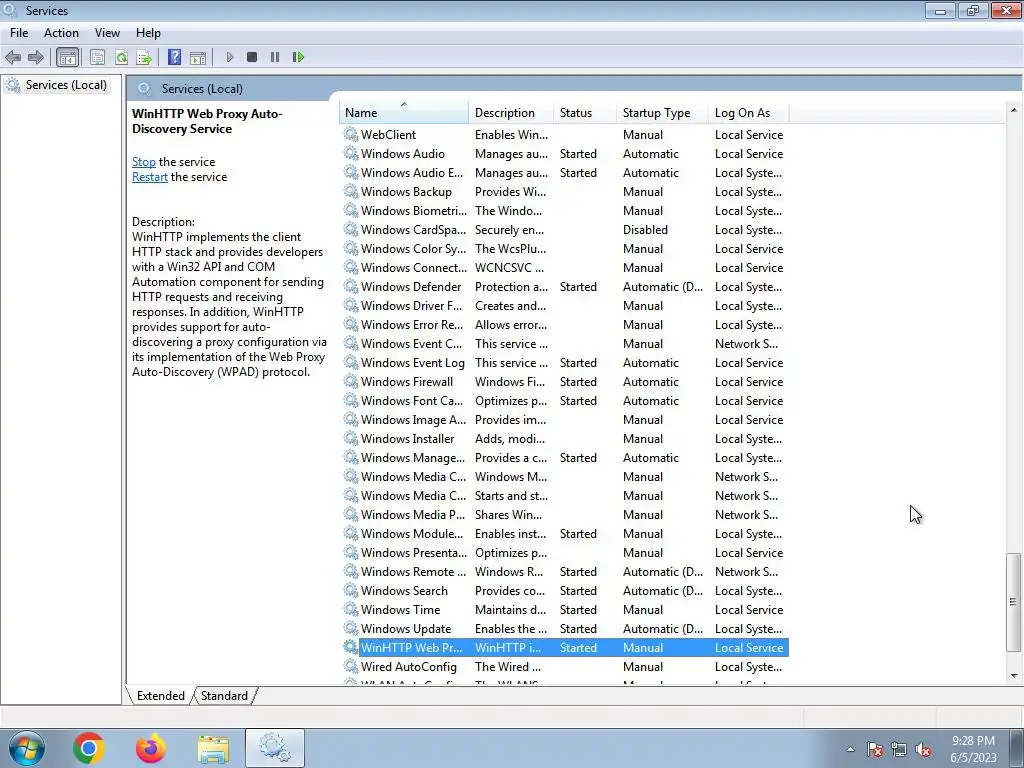This screenshot has width=1024, height=768.
Task: Click Services taskbar button
Action: pyautogui.click(x=275, y=748)
